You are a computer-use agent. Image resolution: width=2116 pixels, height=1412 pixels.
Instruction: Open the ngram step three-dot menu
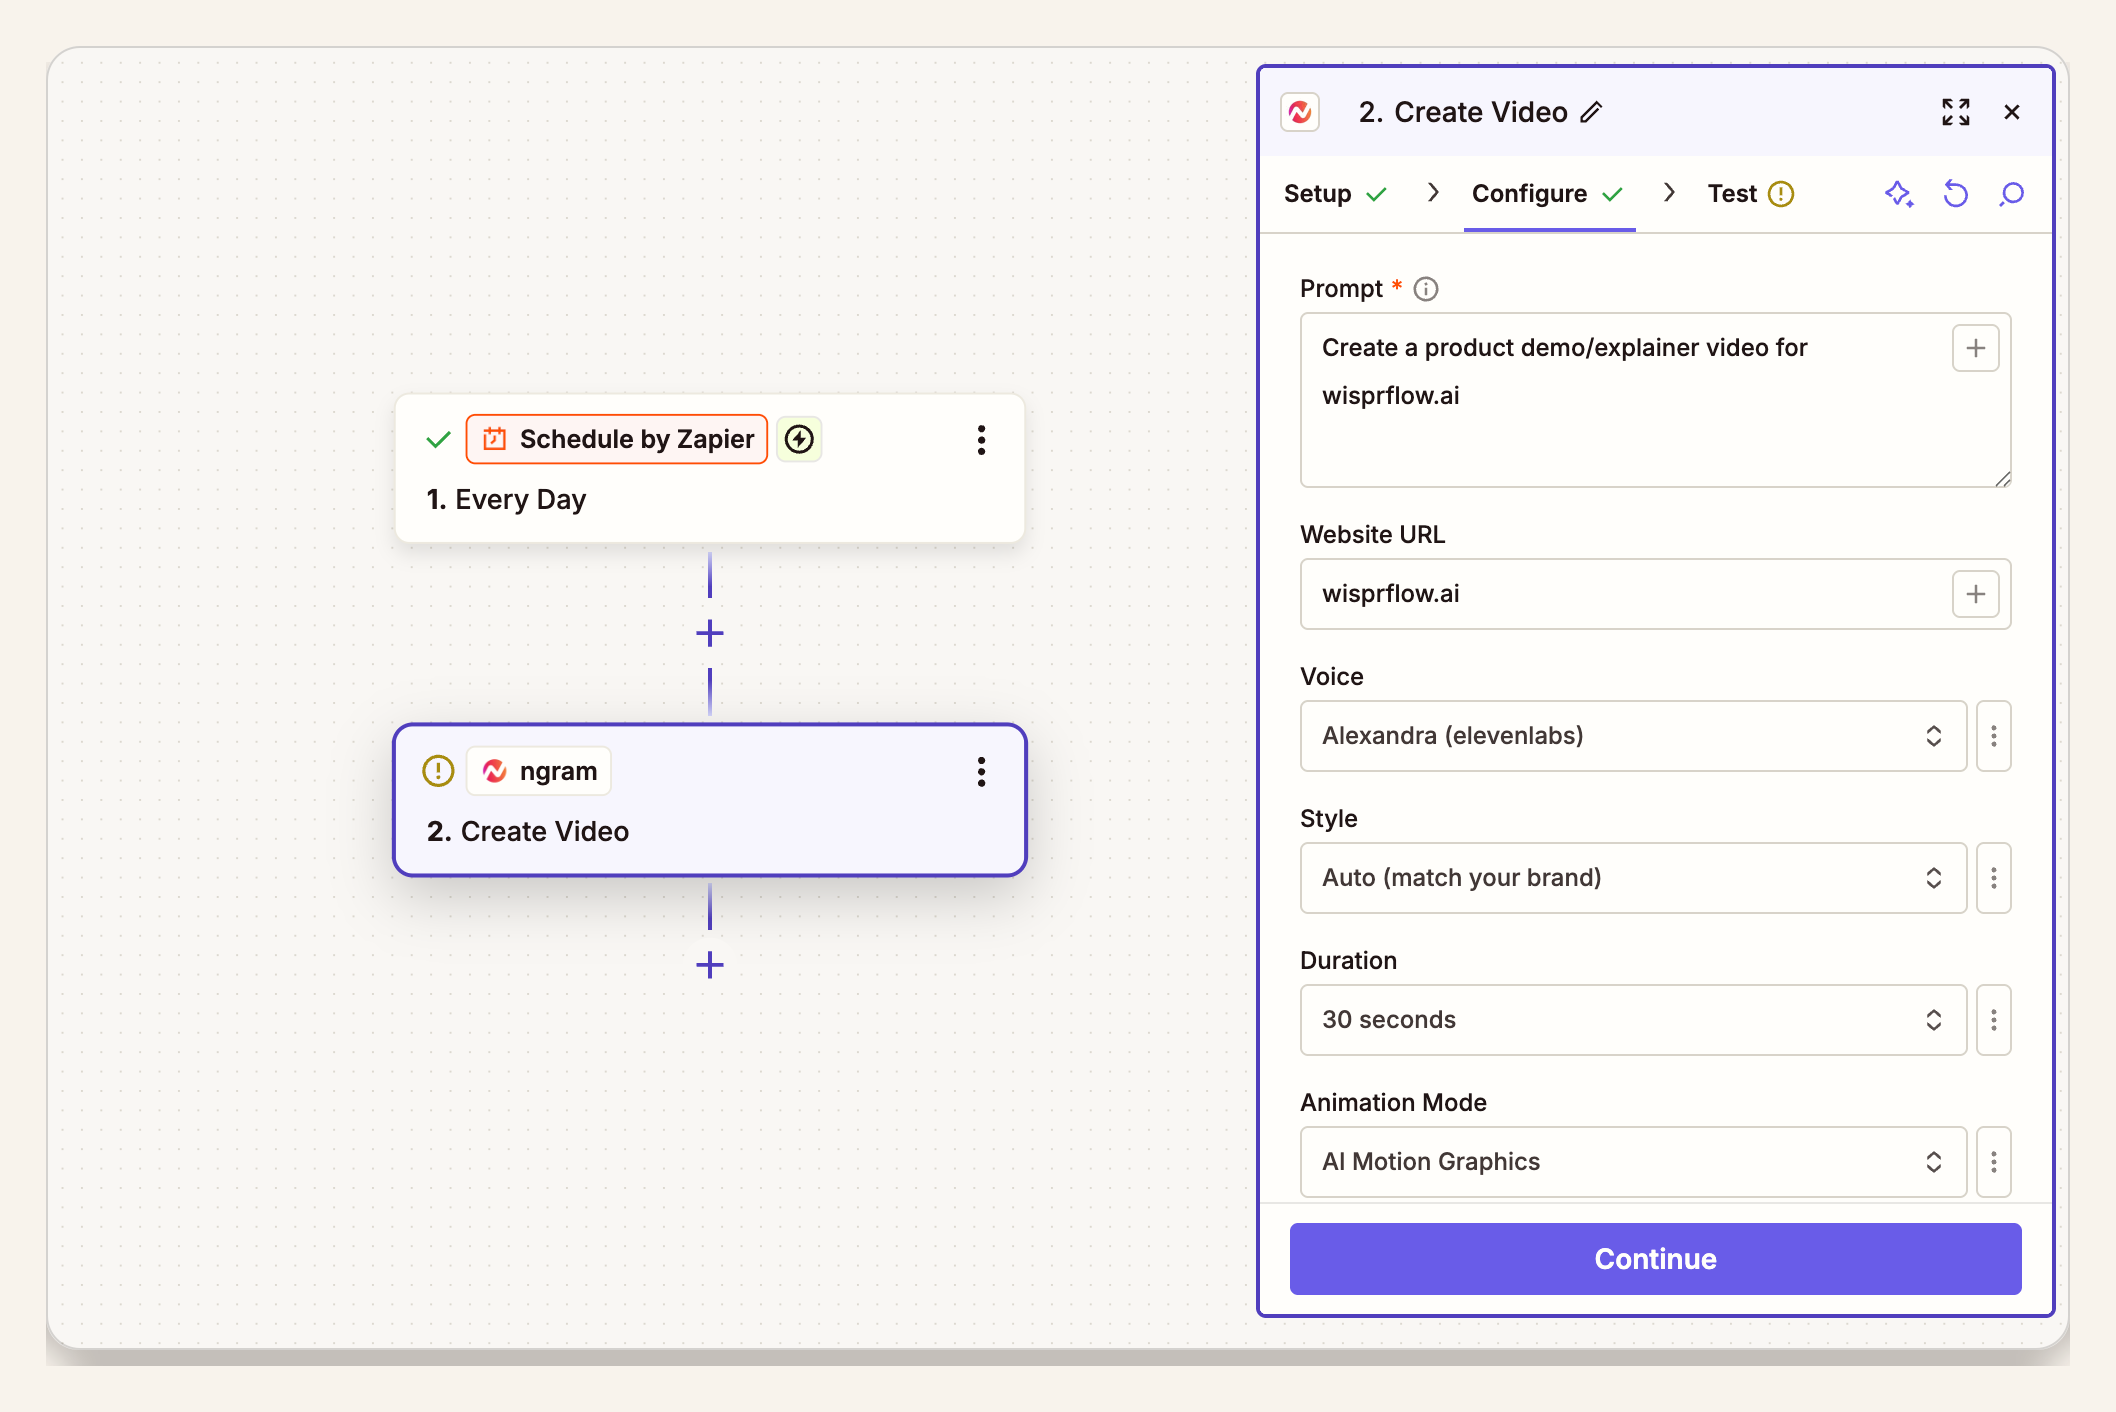982,772
